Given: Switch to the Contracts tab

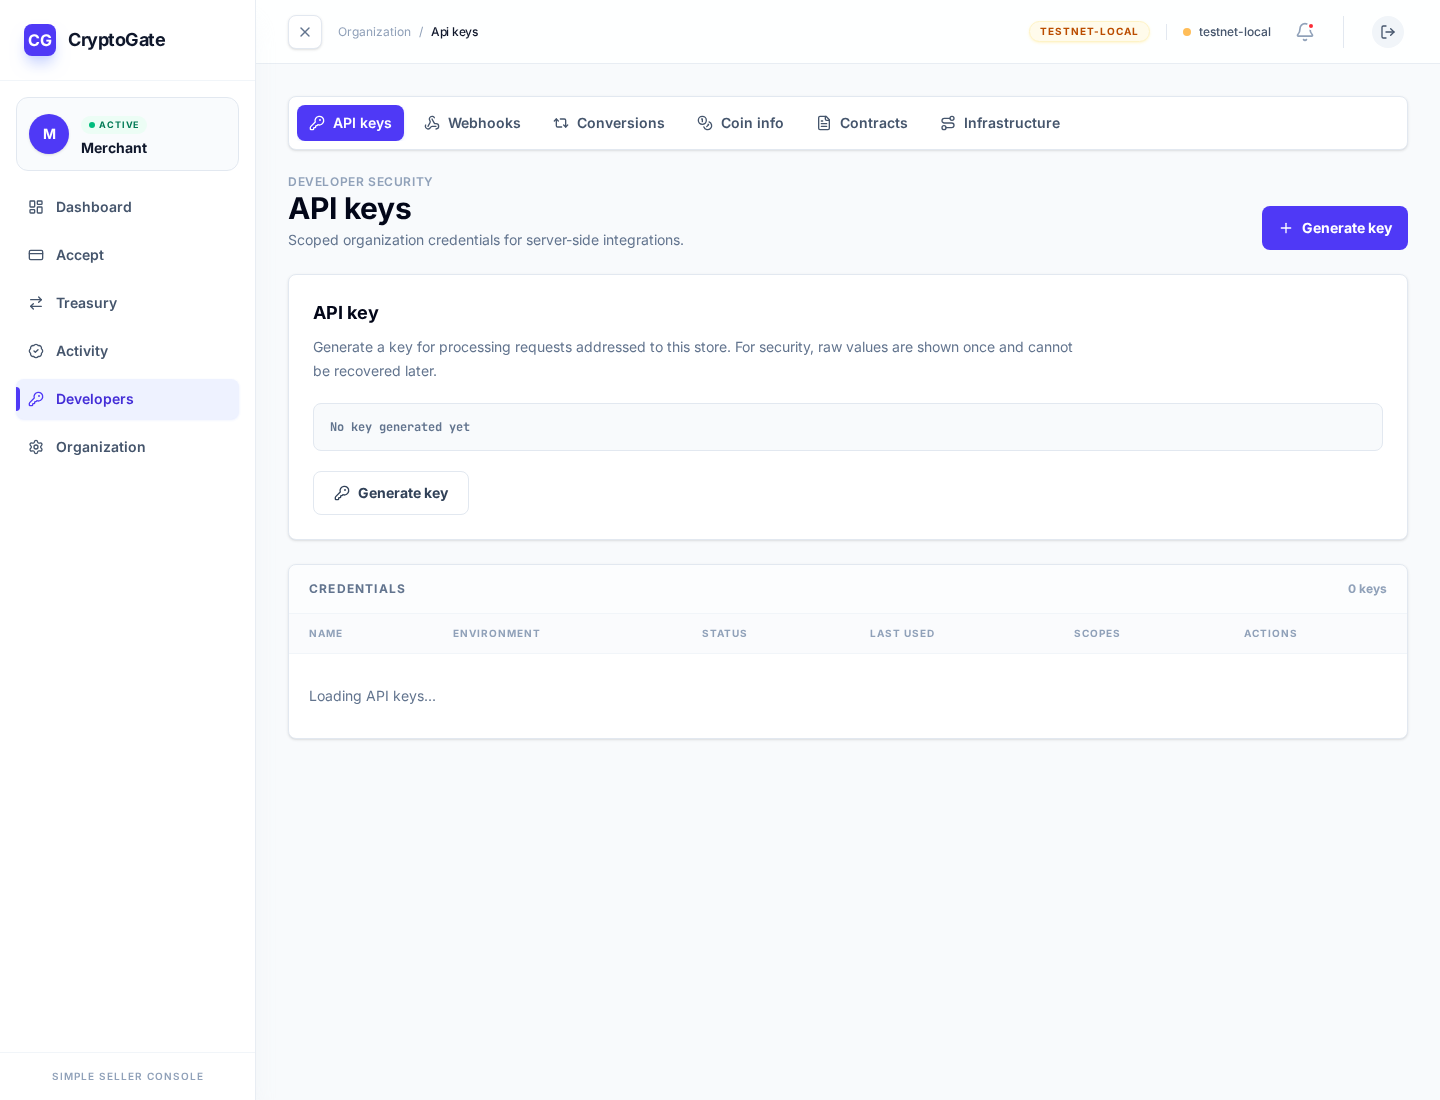Looking at the screenshot, I should 862,123.
